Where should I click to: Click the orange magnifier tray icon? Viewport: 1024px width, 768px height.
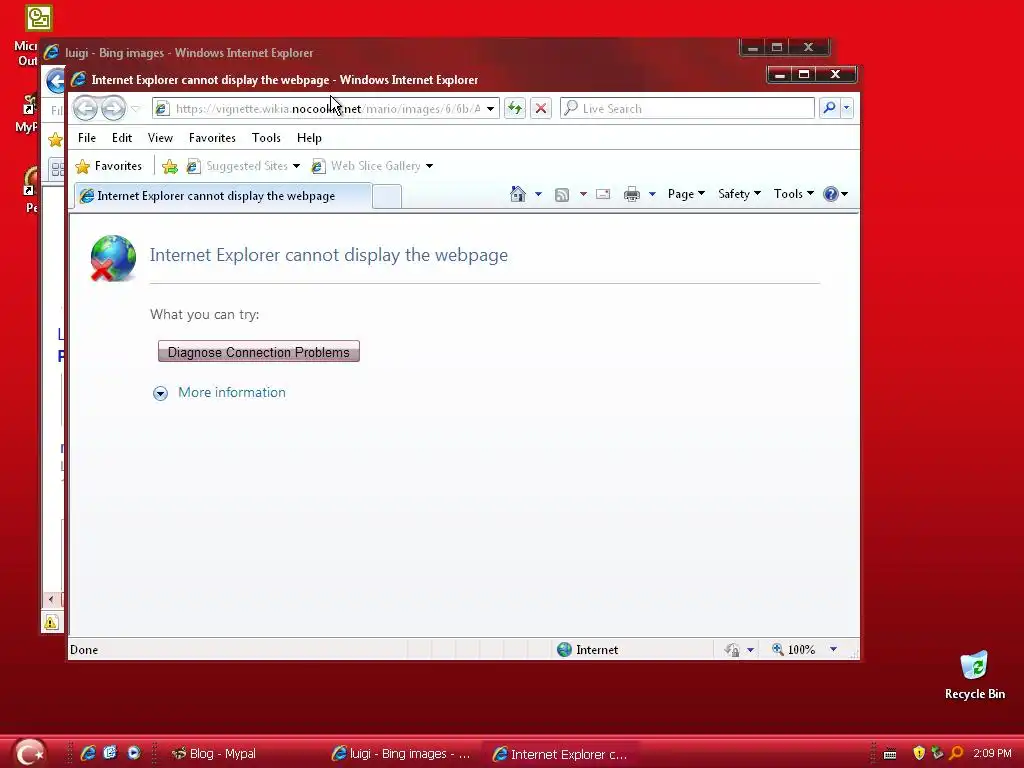tap(956, 754)
